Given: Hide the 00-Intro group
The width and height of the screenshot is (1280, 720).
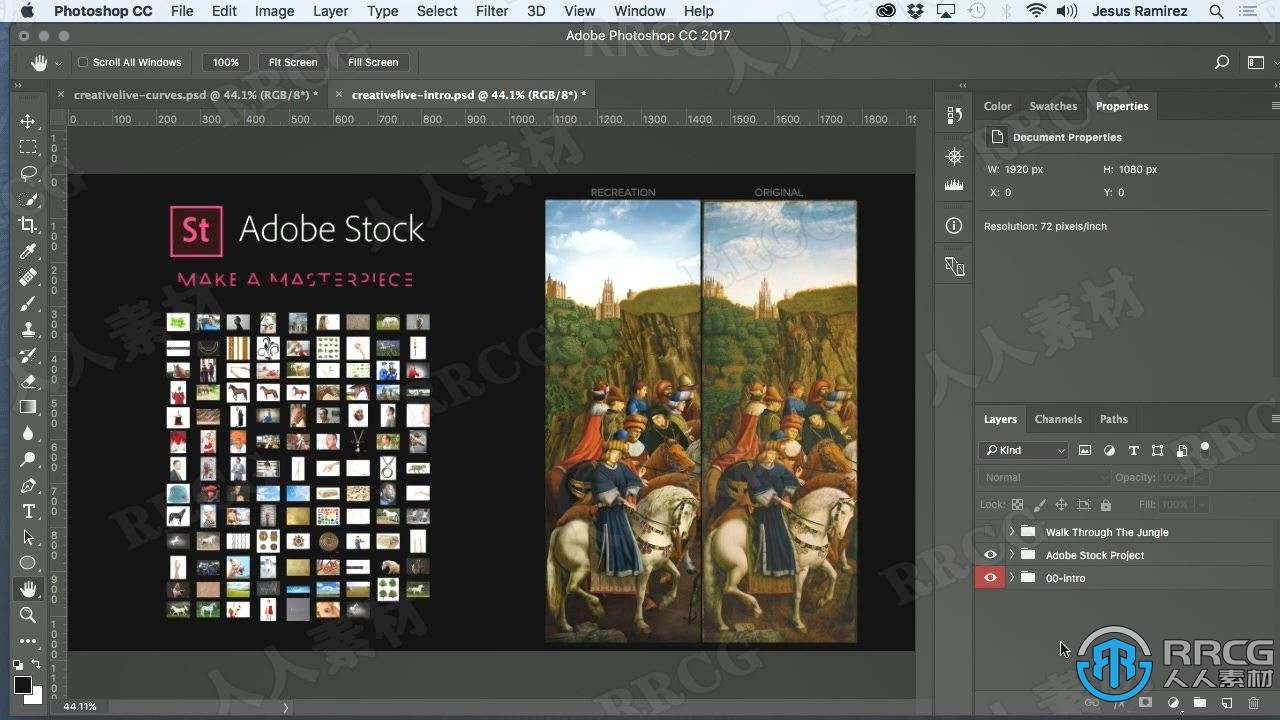Looking at the screenshot, I should point(990,578).
